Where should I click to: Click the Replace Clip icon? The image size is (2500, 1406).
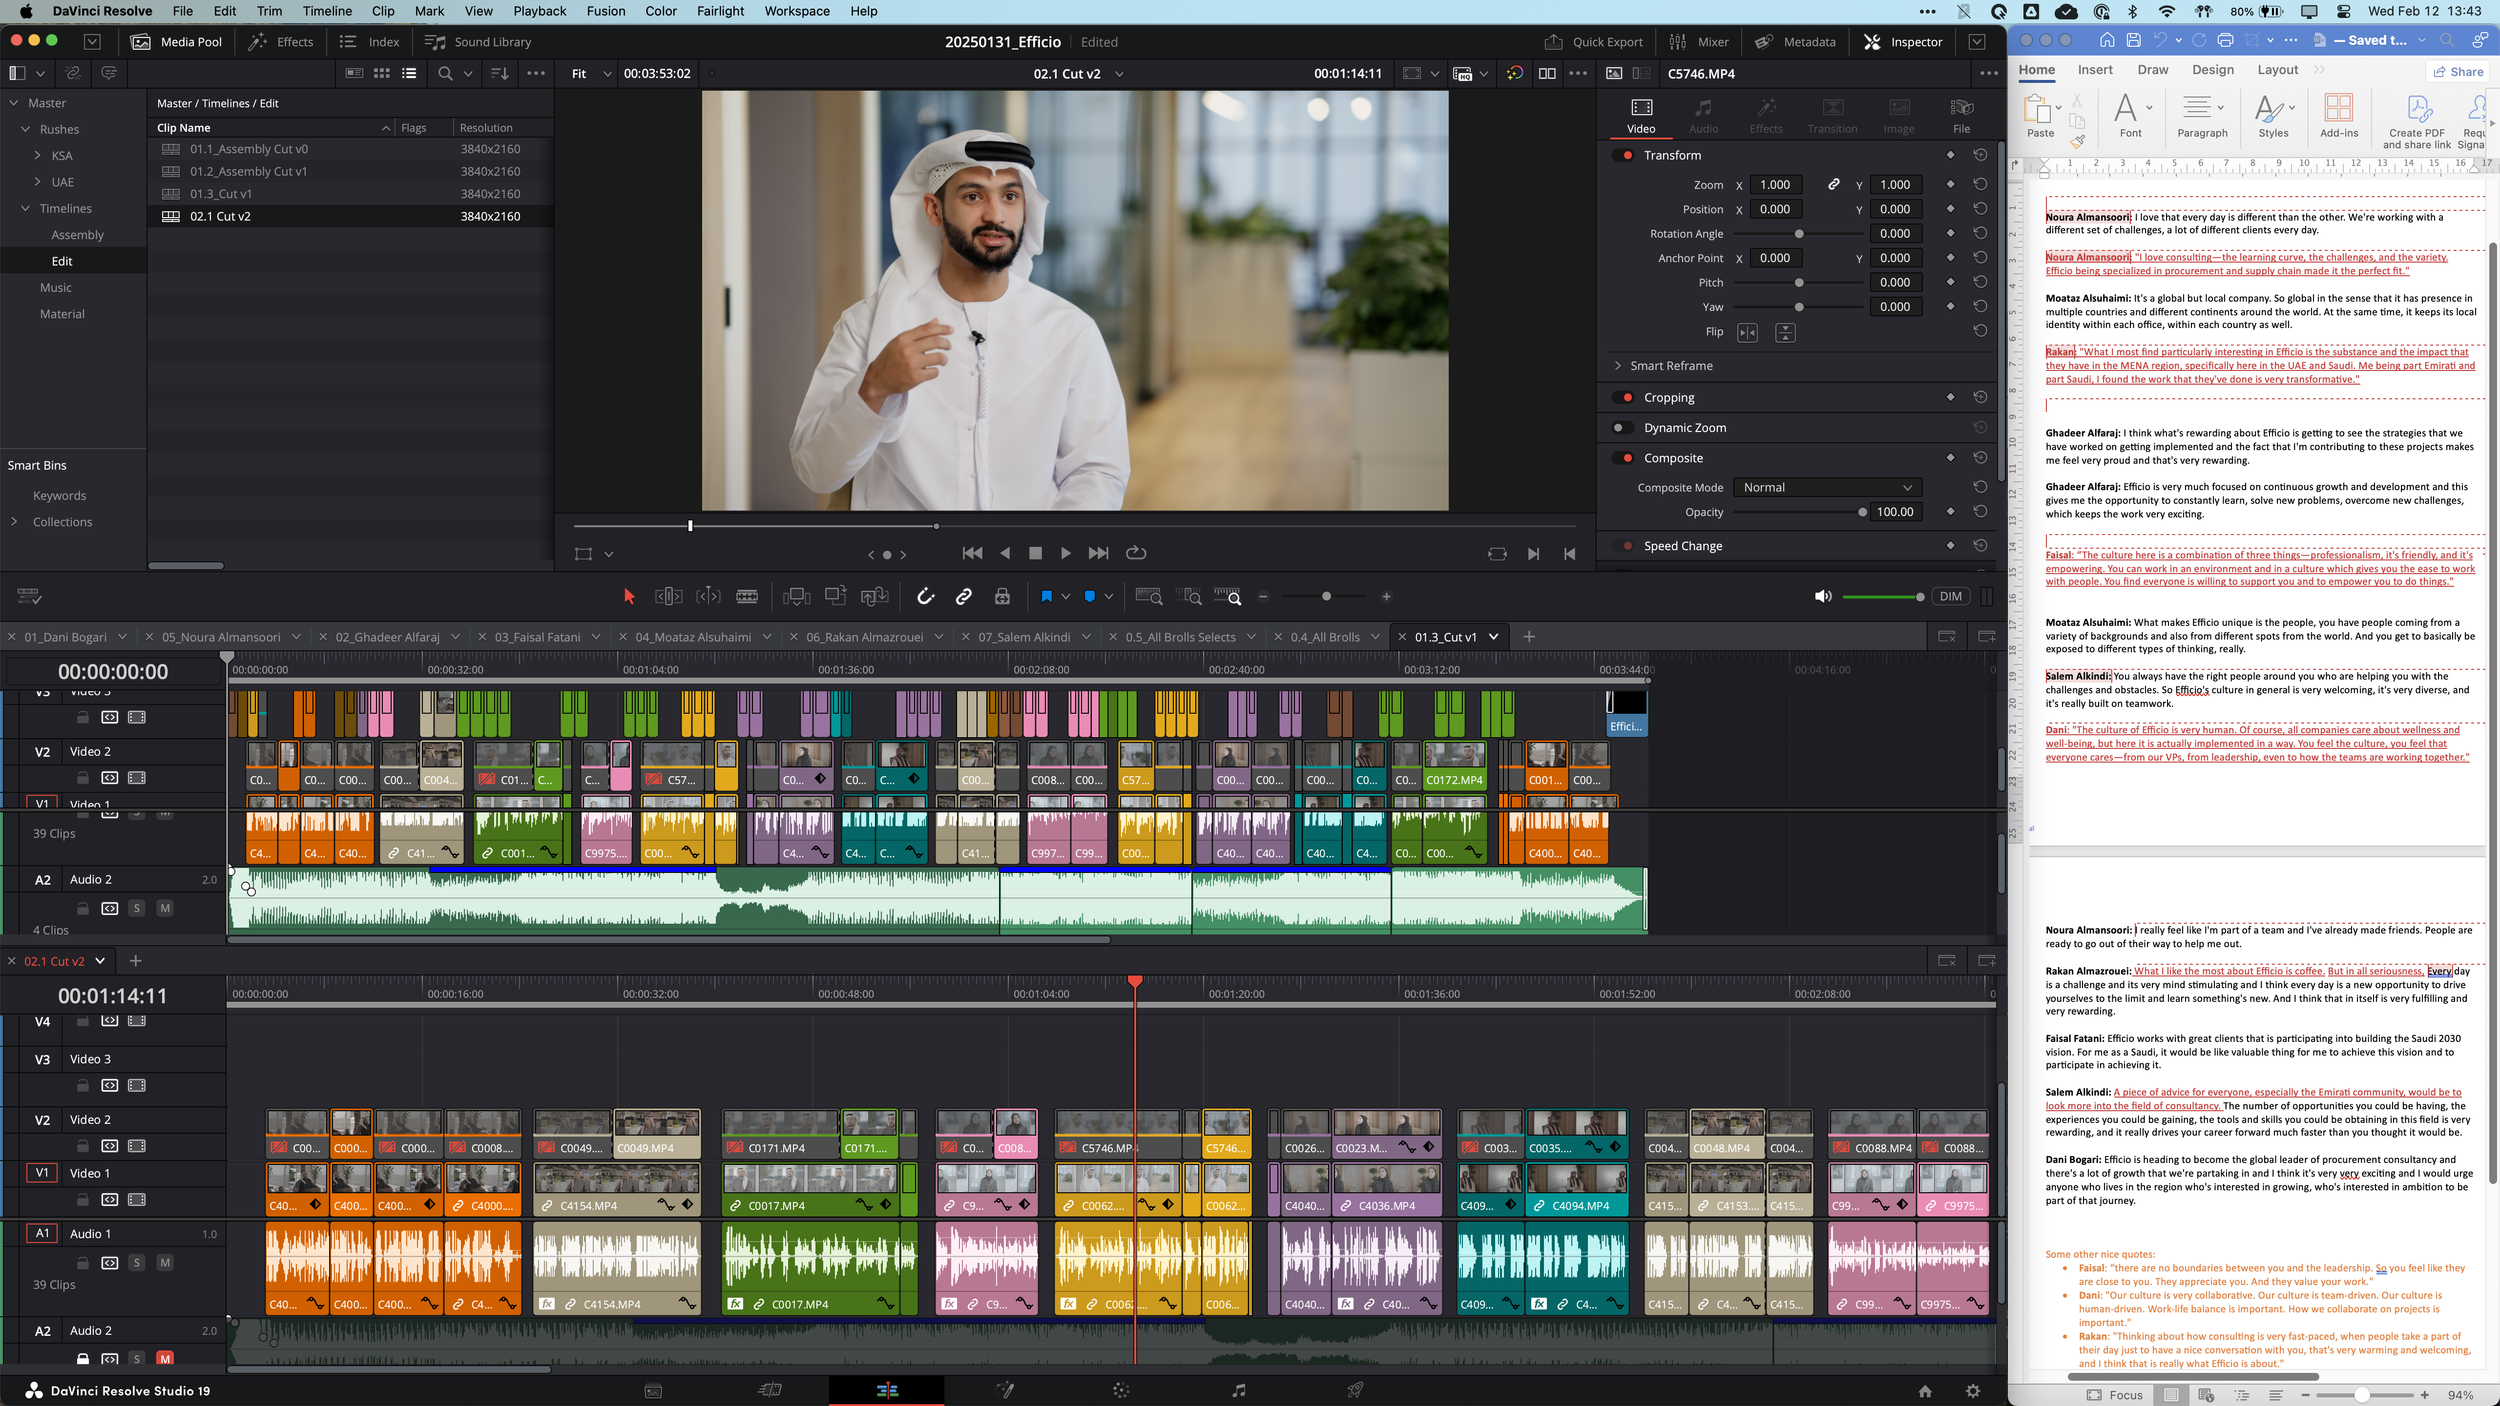coord(874,597)
